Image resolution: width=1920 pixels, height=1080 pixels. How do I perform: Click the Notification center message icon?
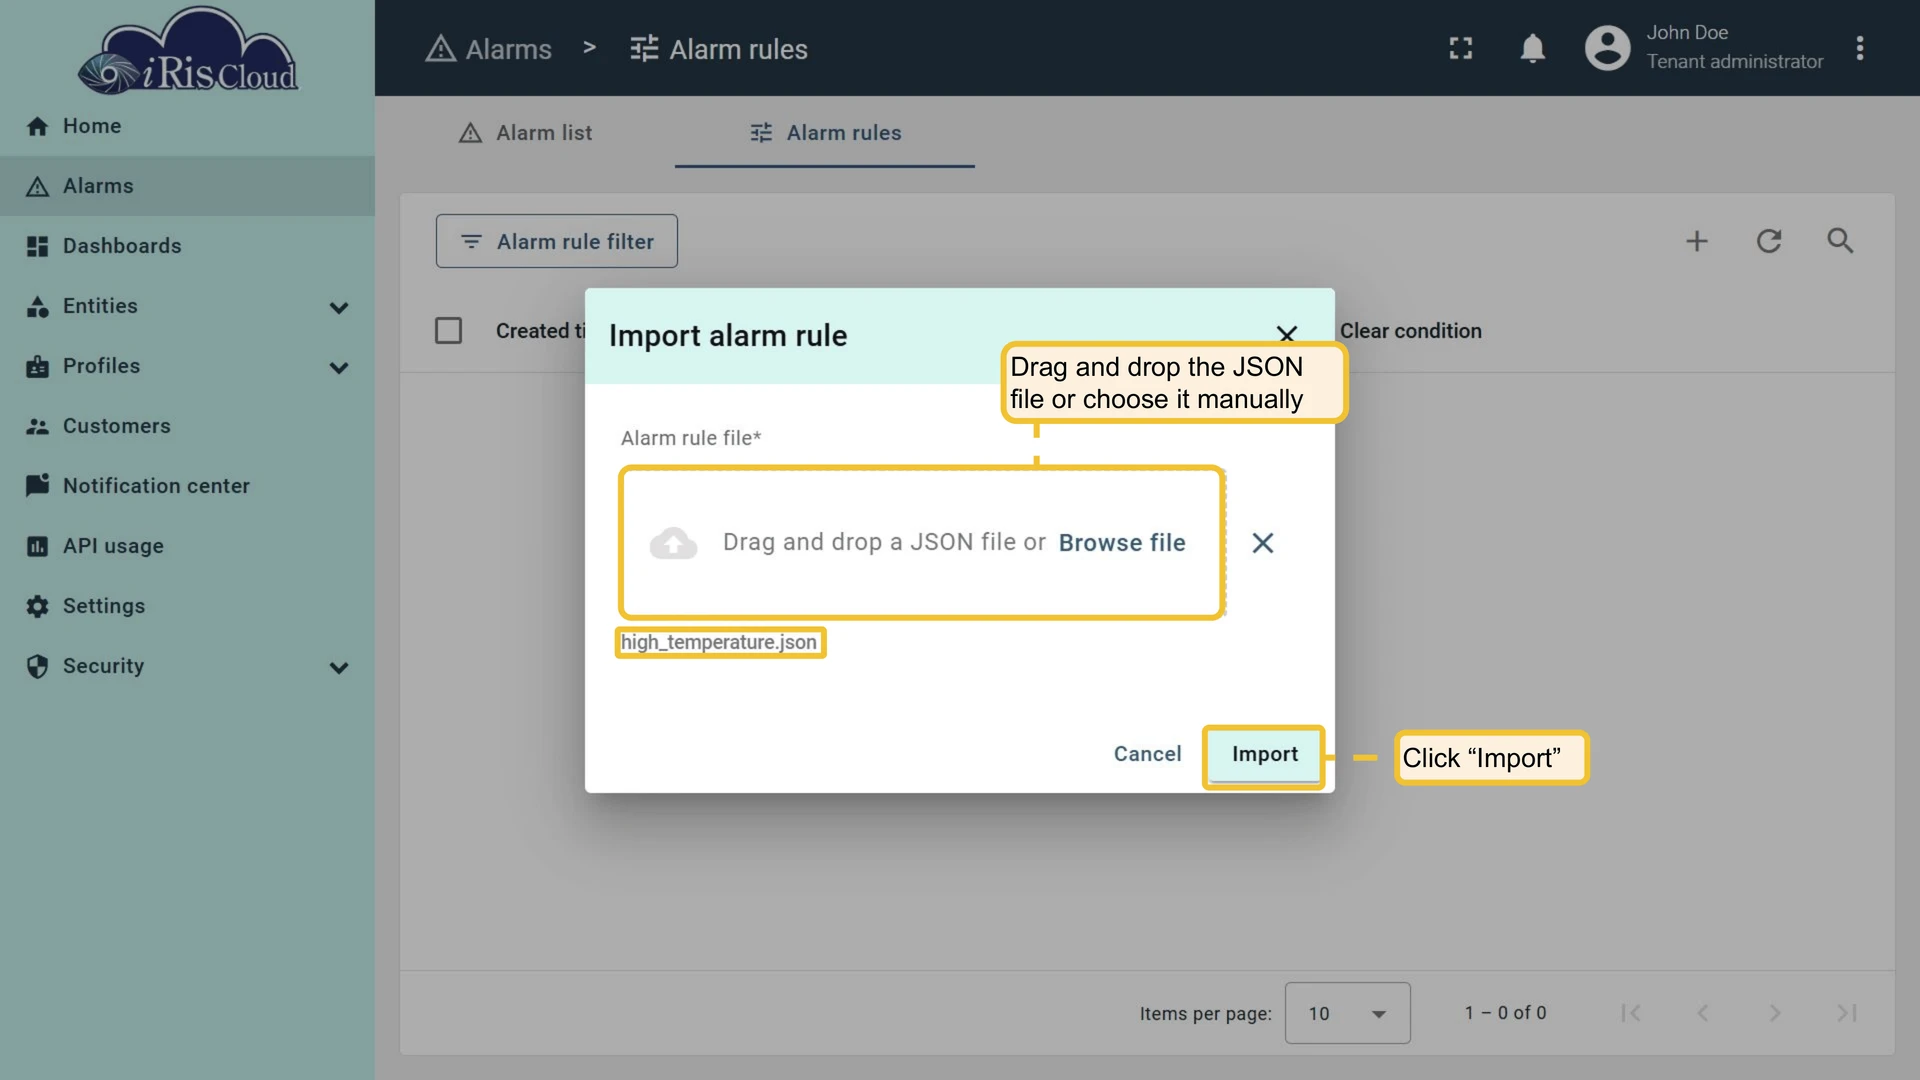(x=37, y=486)
